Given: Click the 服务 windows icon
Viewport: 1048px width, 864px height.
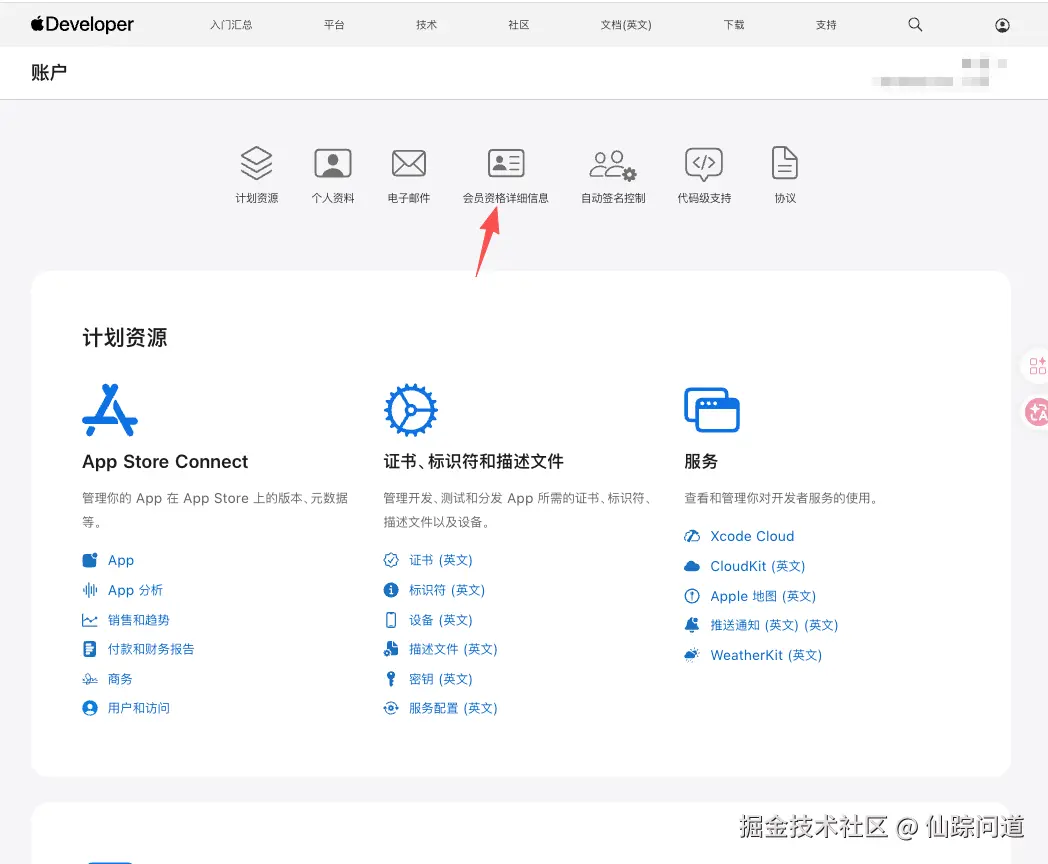Looking at the screenshot, I should (712, 410).
